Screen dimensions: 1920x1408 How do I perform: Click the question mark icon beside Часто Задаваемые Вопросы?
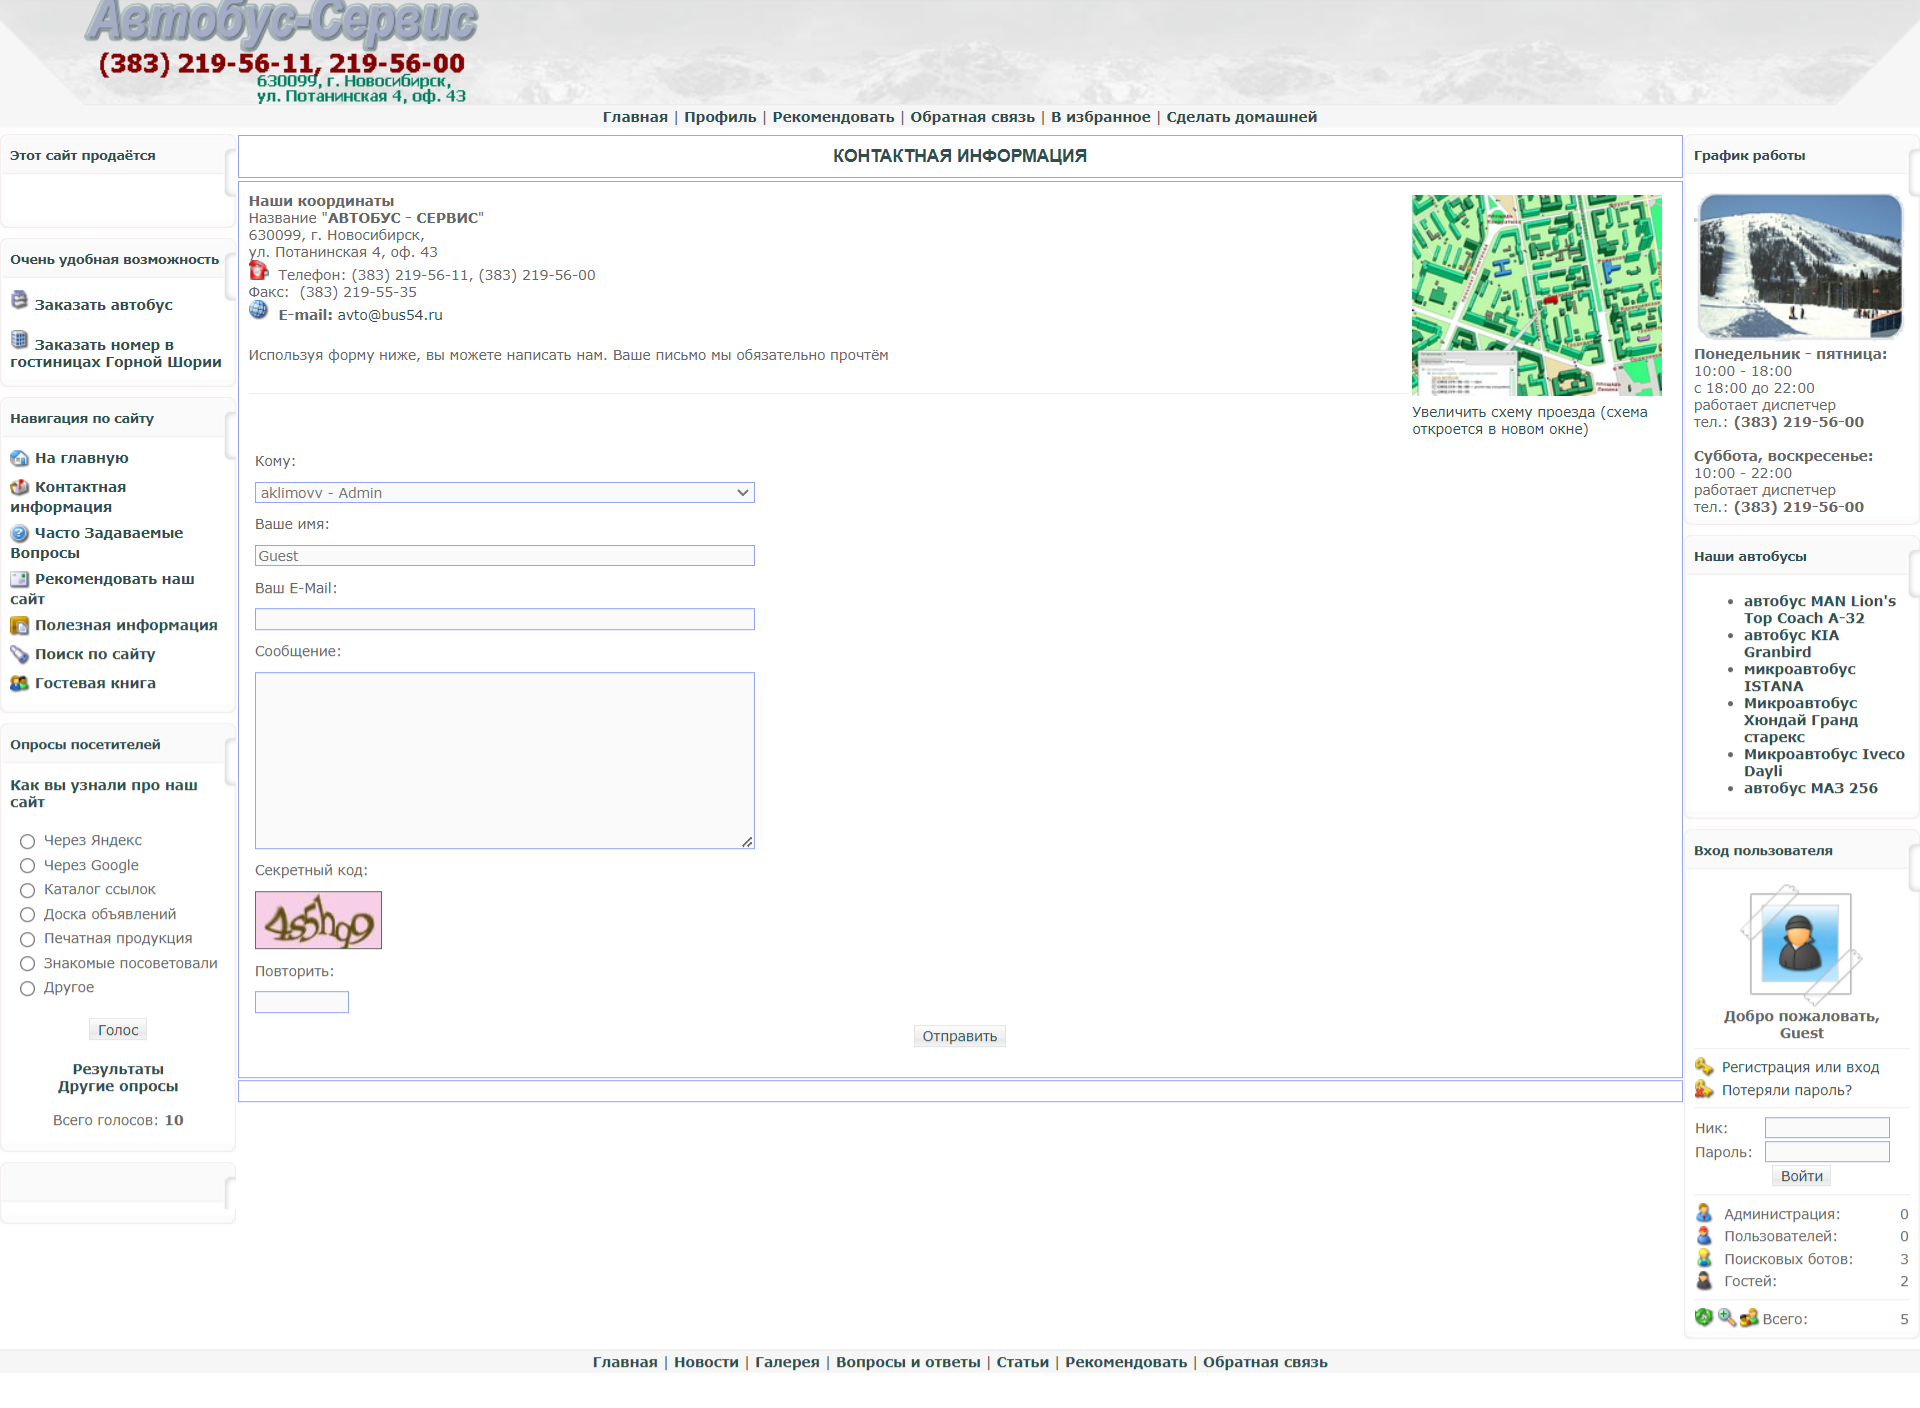click(19, 533)
